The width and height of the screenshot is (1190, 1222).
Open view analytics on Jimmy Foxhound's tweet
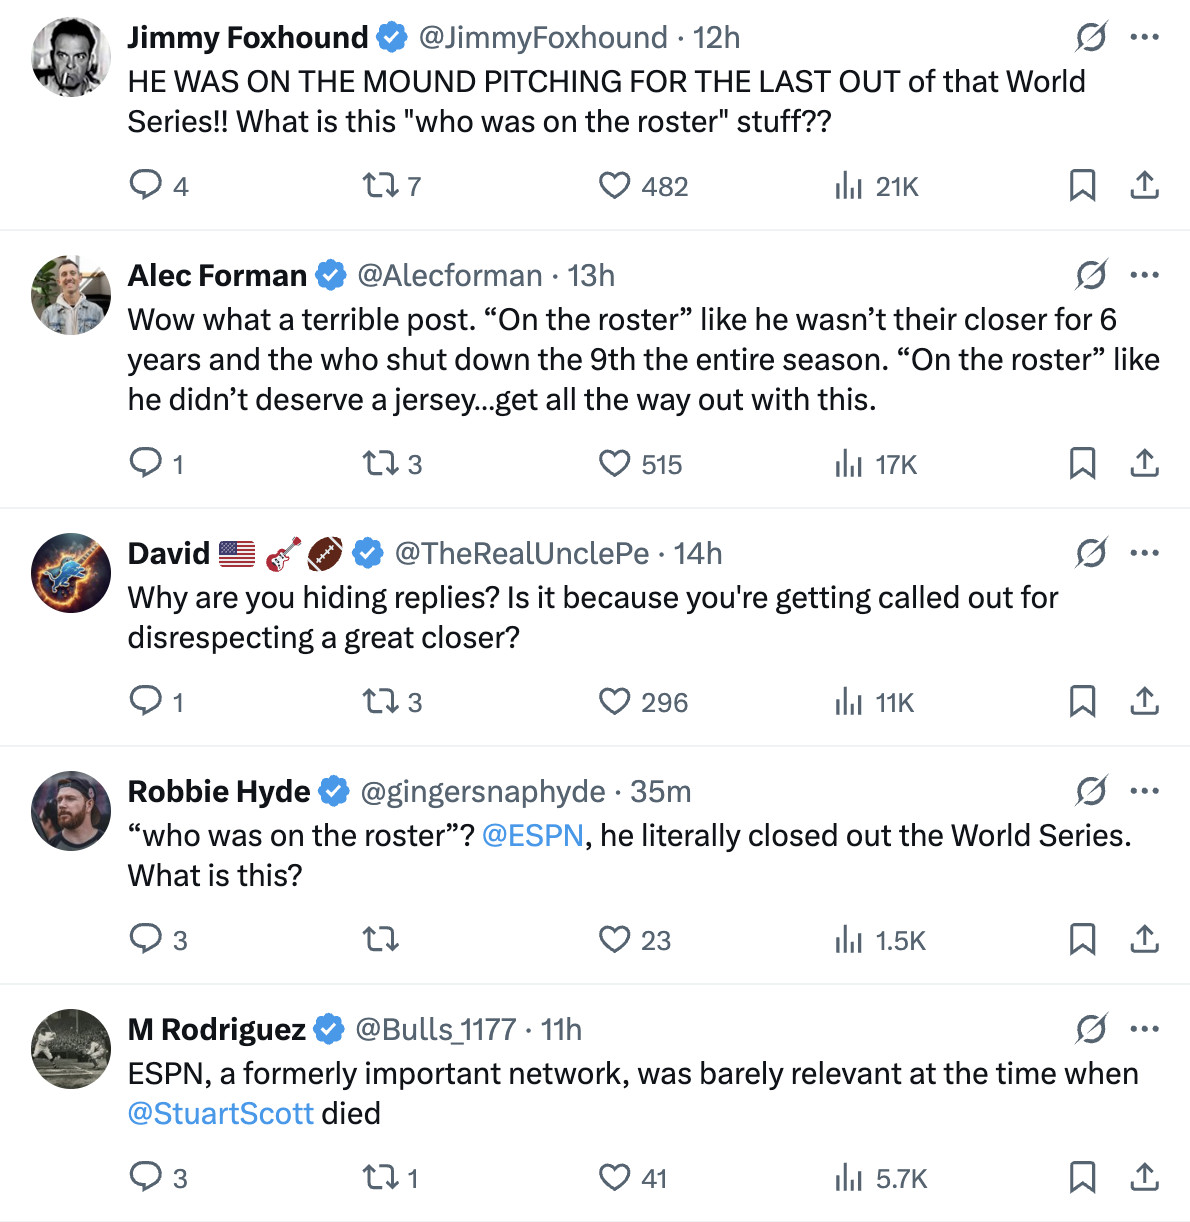(849, 185)
